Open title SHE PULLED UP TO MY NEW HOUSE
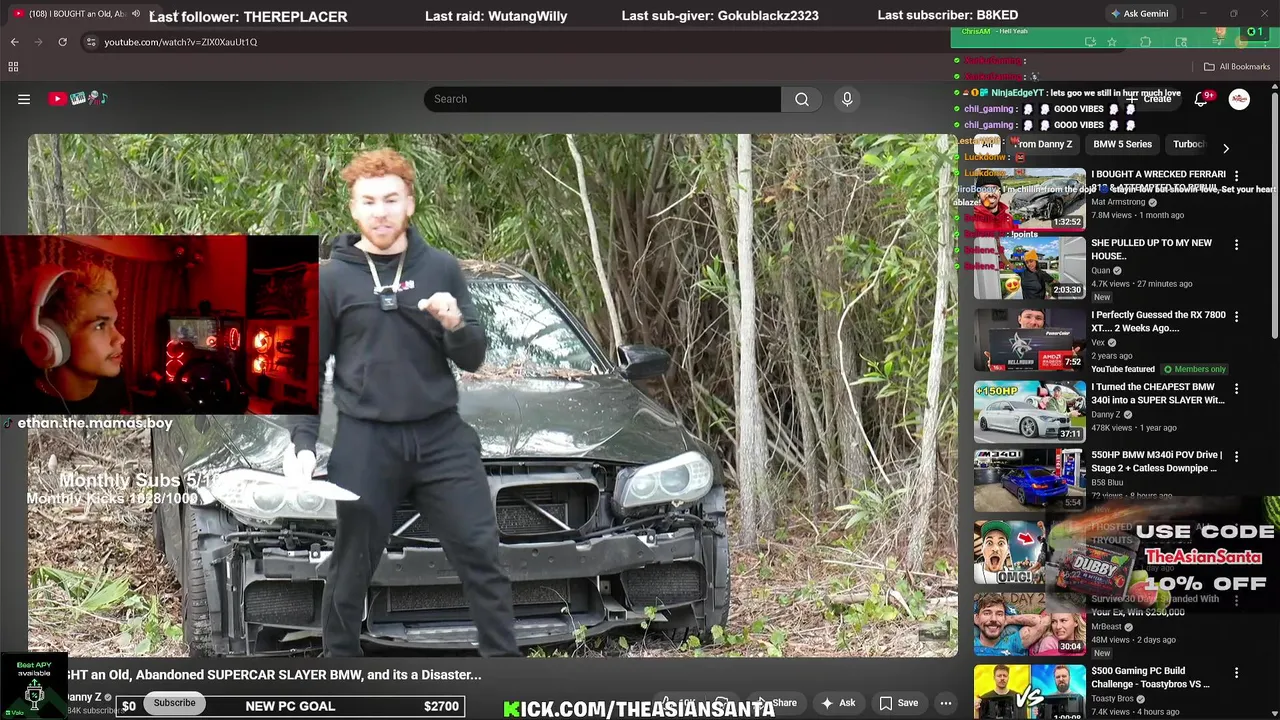This screenshot has height=720, width=1280. (1151, 249)
